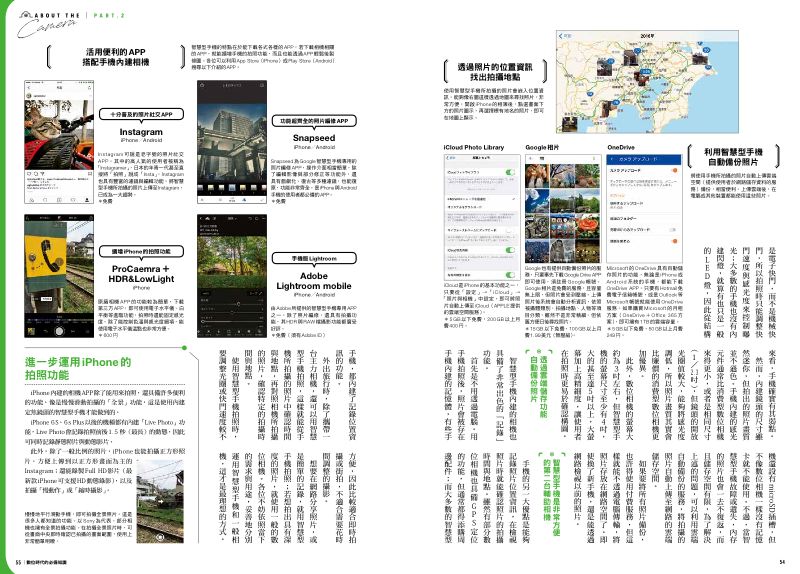800x574 pixels.
Task: Toggle the bottom green switch in the iCloud screenshot
Action: pos(510,275)
